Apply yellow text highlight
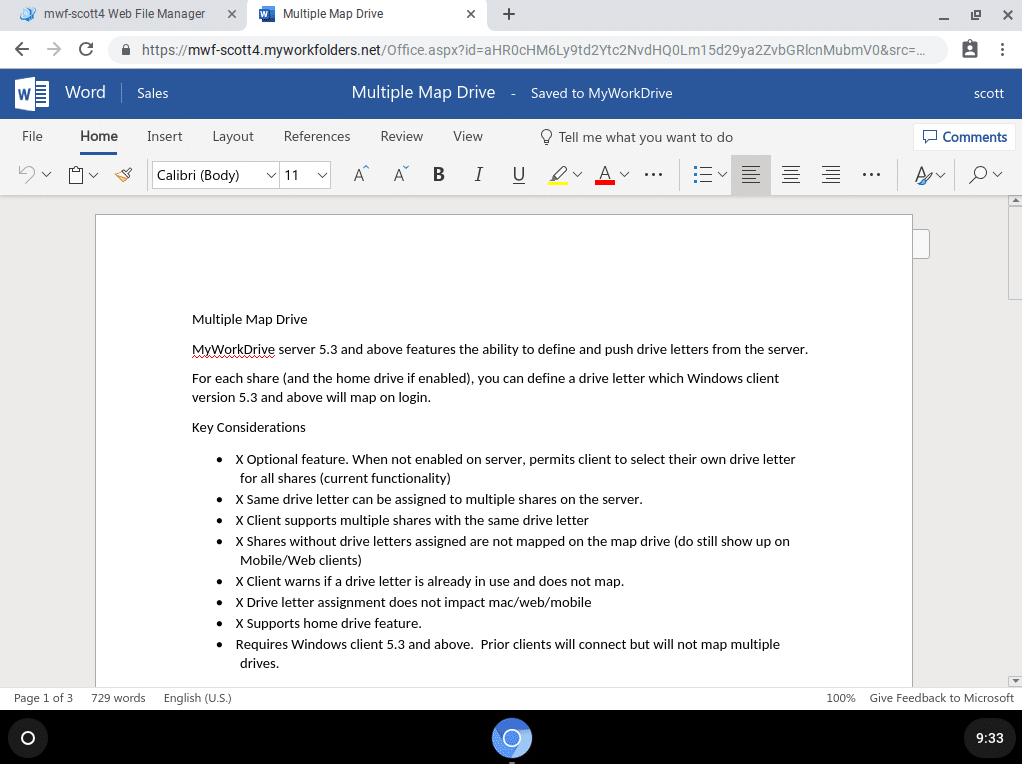The height and width of the screenshot is (764, 1022). coord(558,174)
